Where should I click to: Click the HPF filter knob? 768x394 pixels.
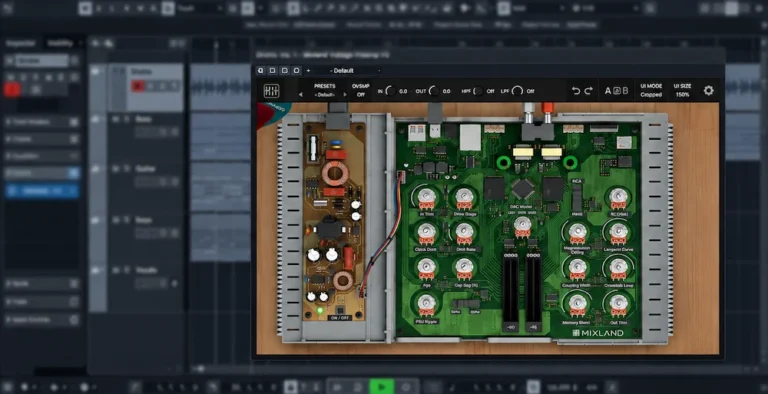[x=478, y=91]
